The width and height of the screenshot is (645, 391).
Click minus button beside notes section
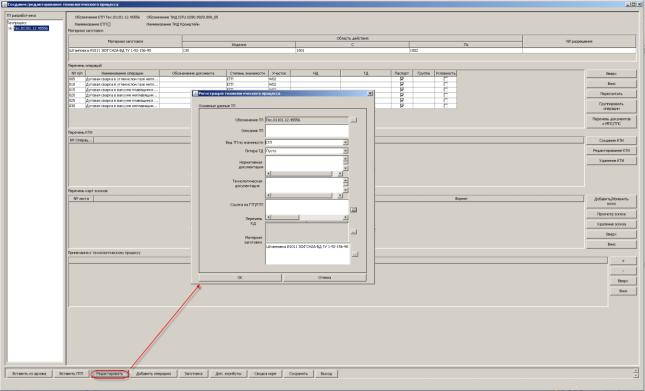pos(623,271)
